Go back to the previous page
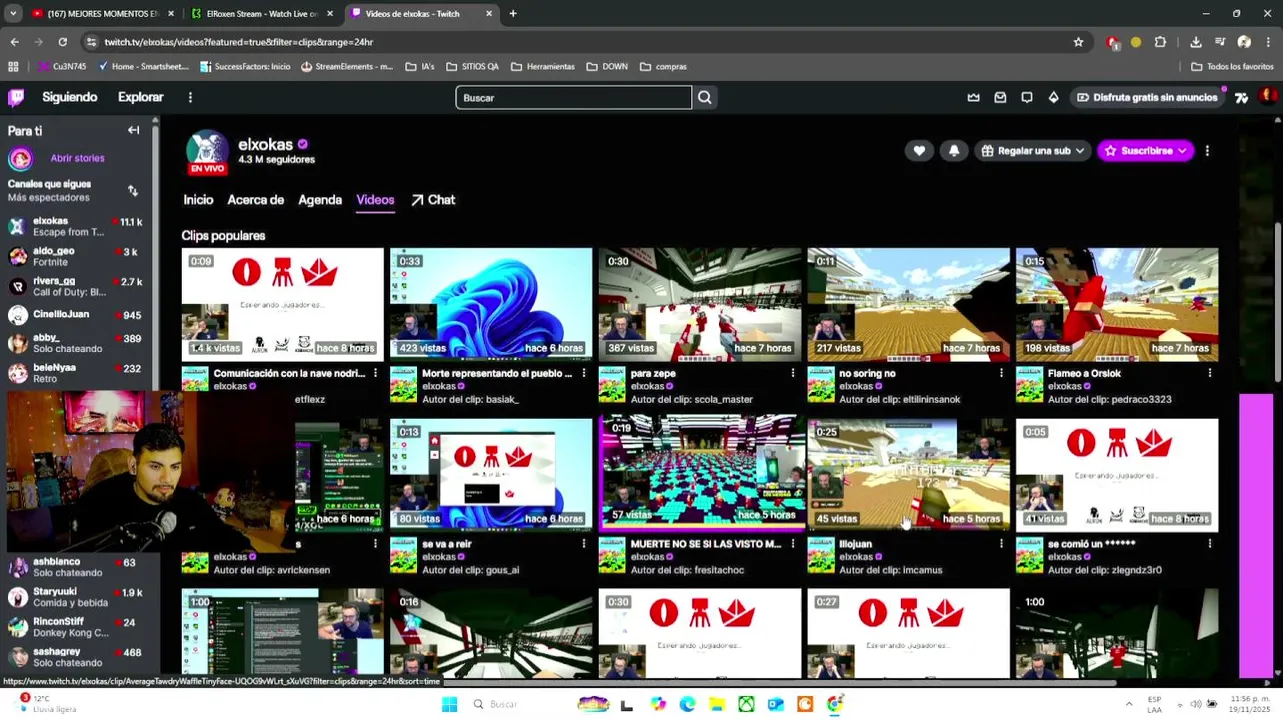1283x720 pixels. tap(14, 42)
